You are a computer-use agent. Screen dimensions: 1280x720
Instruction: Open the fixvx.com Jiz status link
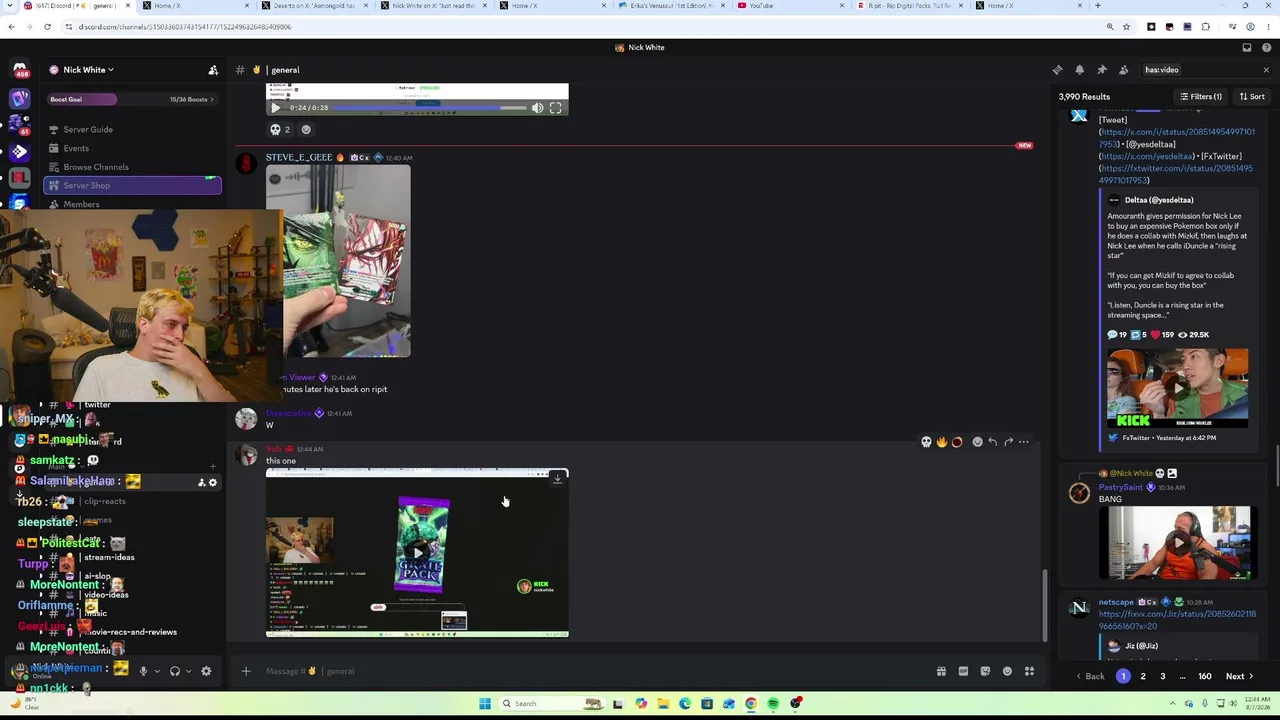pos(1177,620)
